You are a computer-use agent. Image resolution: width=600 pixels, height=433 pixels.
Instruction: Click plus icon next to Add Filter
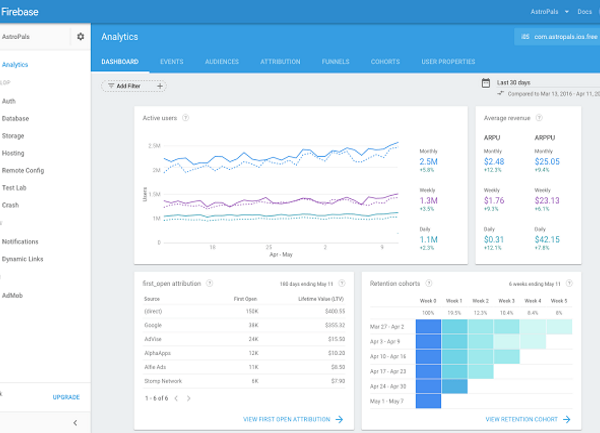[x=159, y=86]
